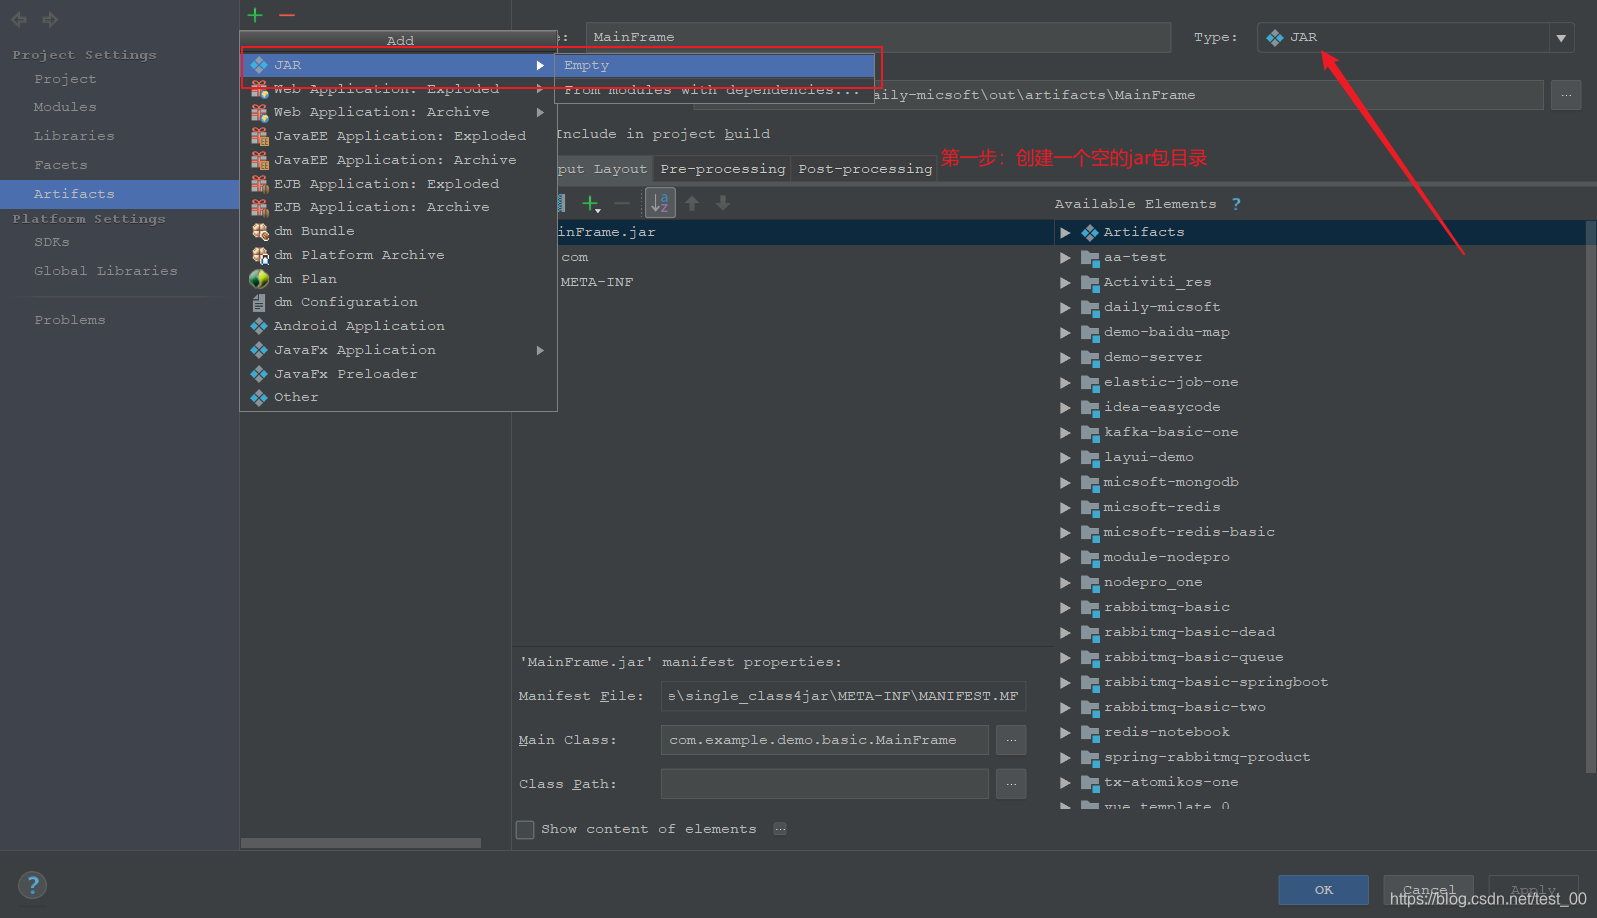Screen dimensions: 1597x918
Task: Browse for Class Path button
Action: [1011, 784]
